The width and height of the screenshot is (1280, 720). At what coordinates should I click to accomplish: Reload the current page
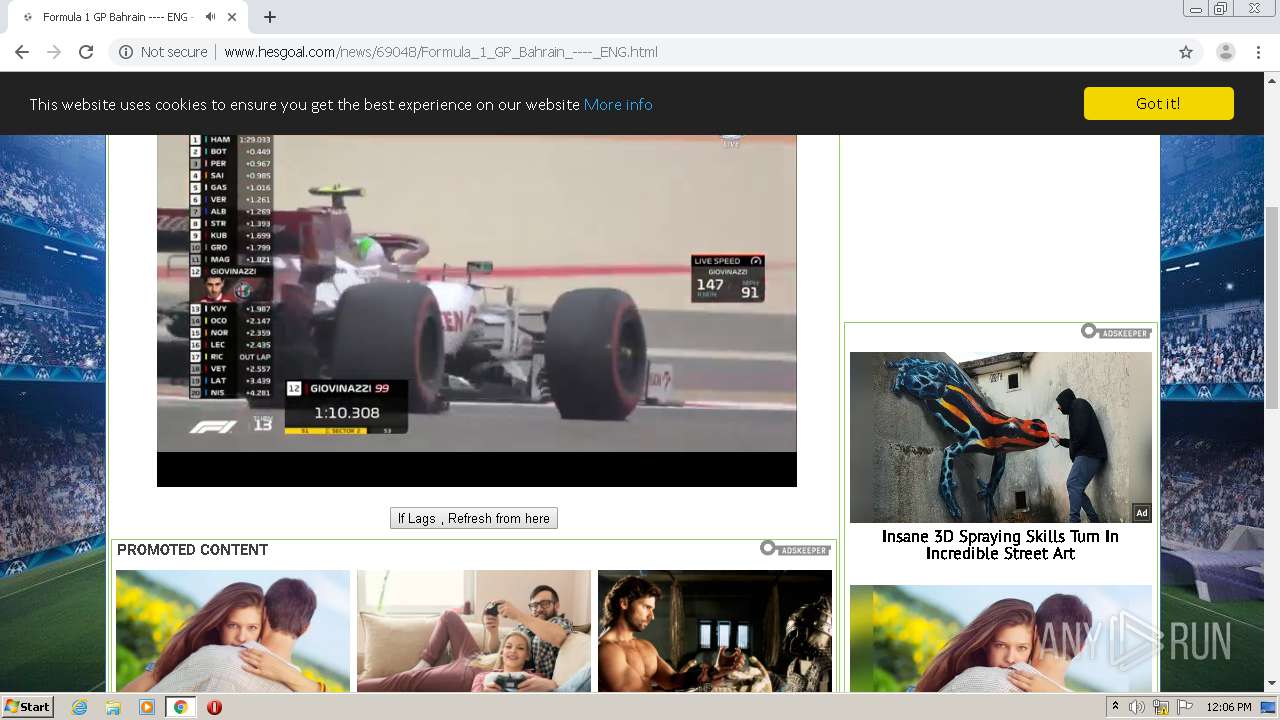tap(86, 52)
